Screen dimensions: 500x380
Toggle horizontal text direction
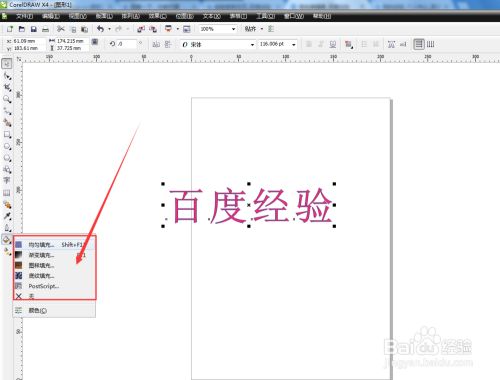(419, 44)
